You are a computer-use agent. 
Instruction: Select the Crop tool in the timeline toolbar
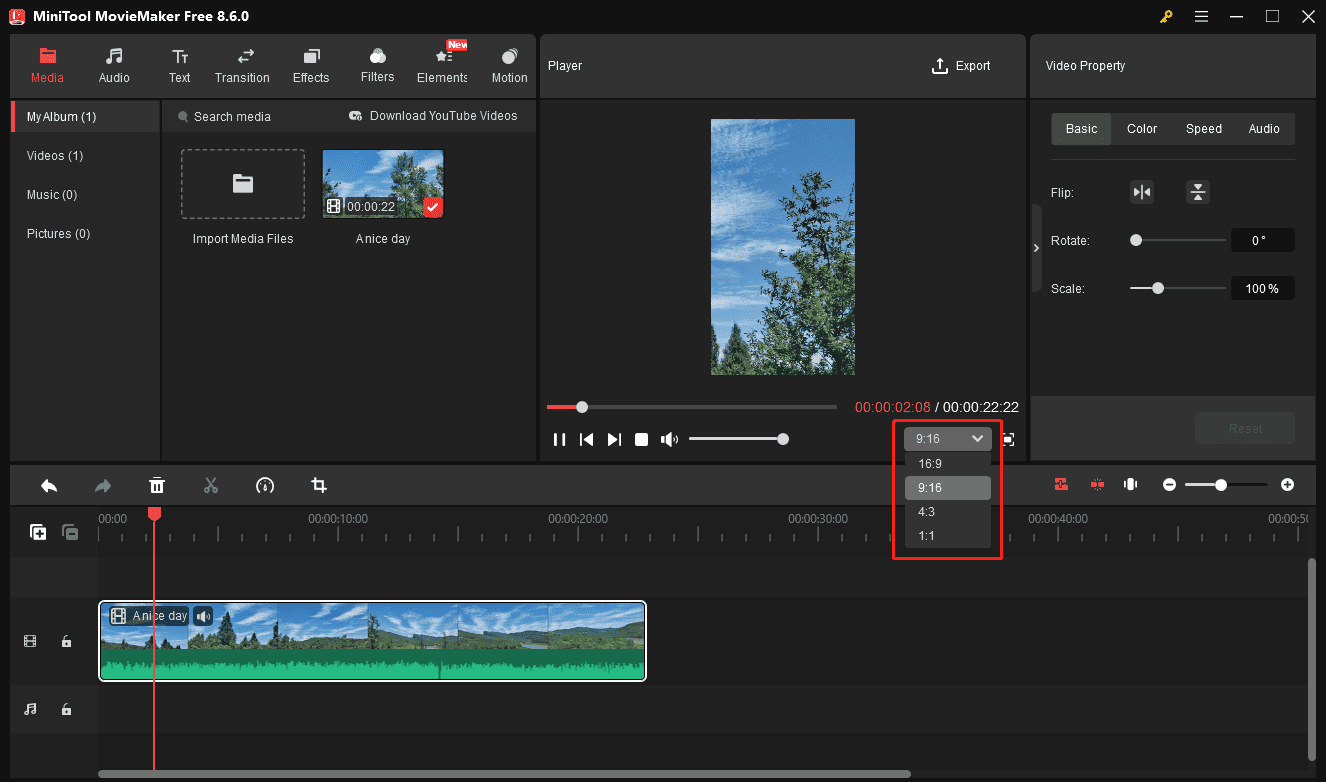319,485
